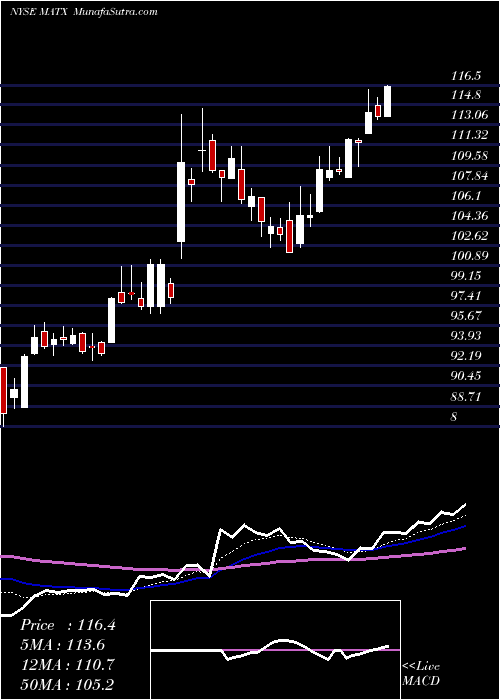Click the latest tall white candlestick near 116.5
The width and height of the screenshot is (500, 700).
388,101
